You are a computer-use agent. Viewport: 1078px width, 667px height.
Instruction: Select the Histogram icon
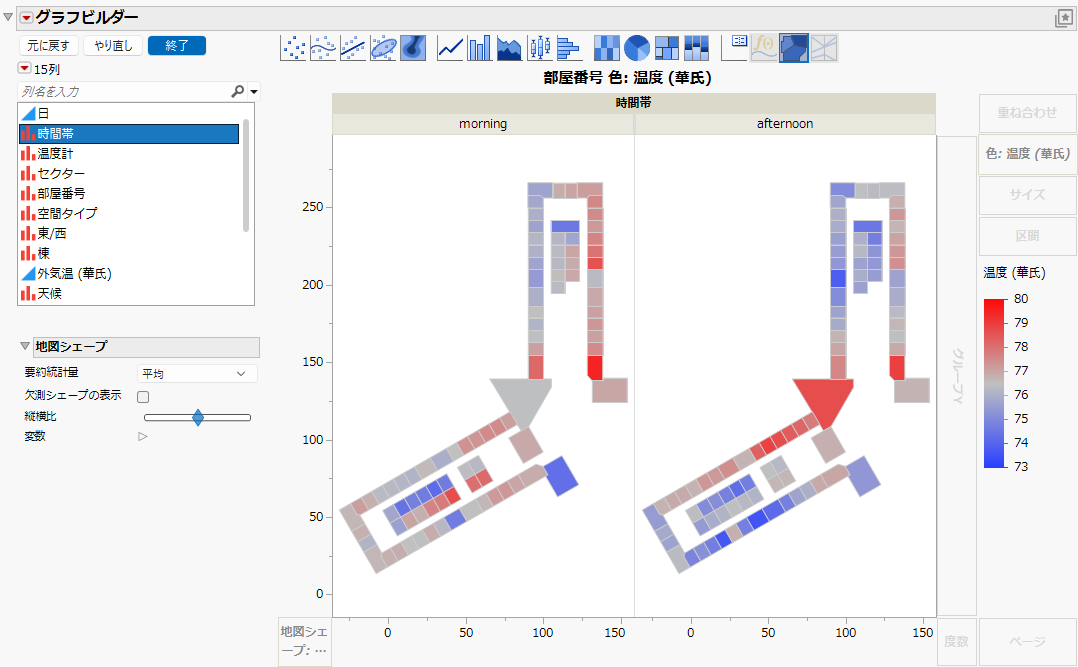click(x=569, y=48)
